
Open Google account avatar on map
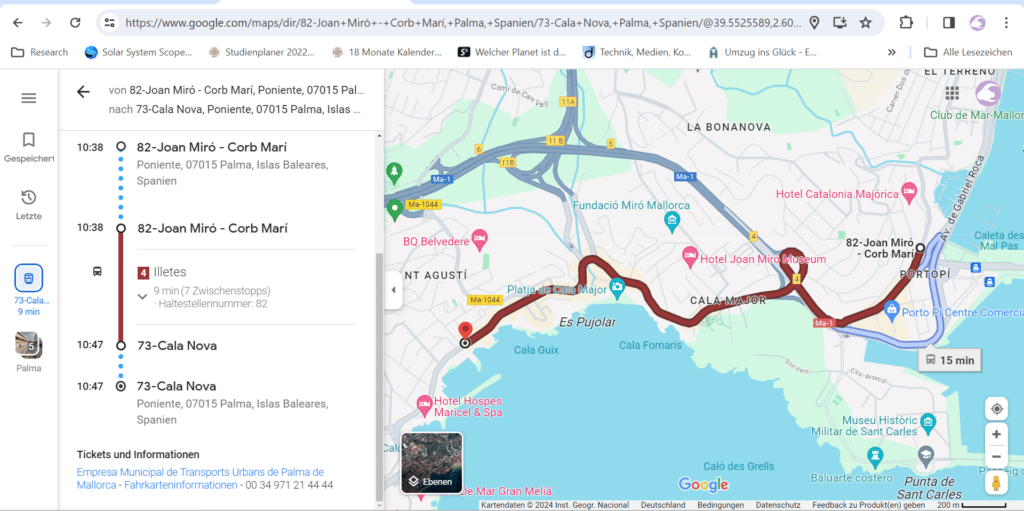point(988,93)
